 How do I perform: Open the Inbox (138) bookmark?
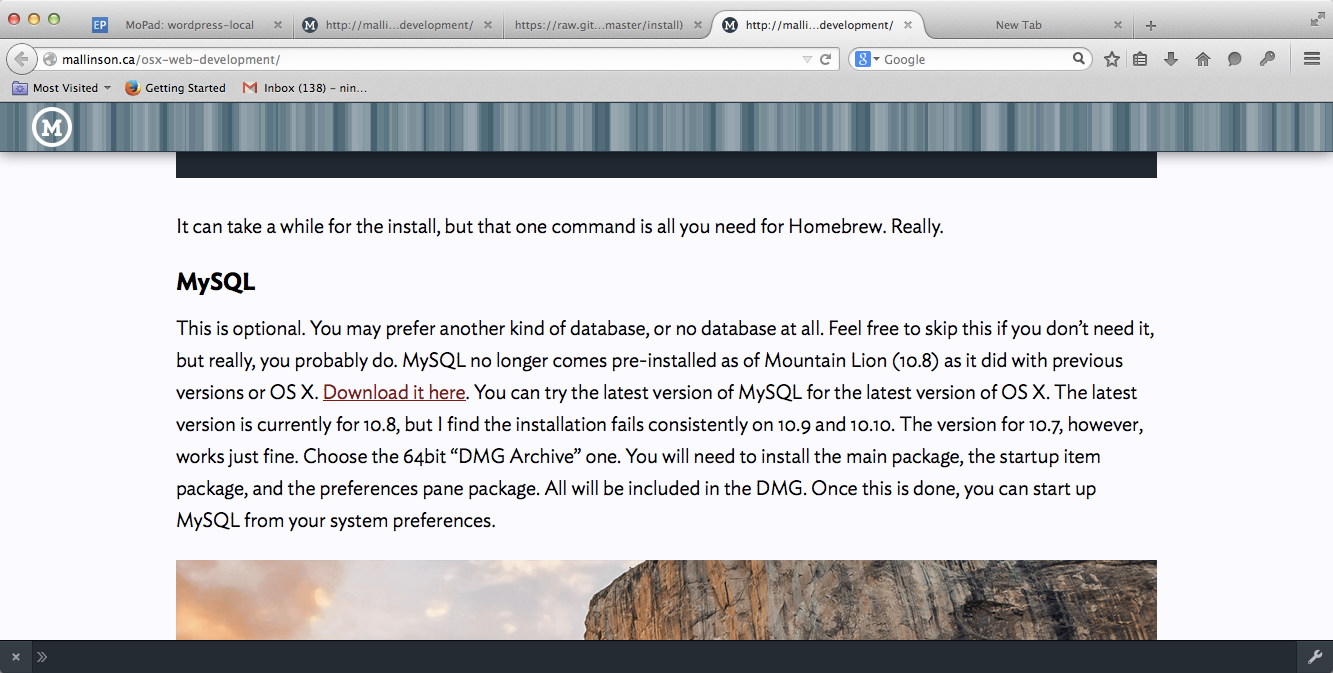pos(305,88)
